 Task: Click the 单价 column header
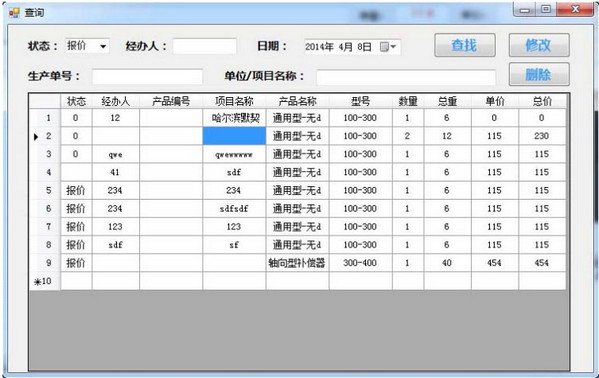pyautogui.click(x=495, y=101)
